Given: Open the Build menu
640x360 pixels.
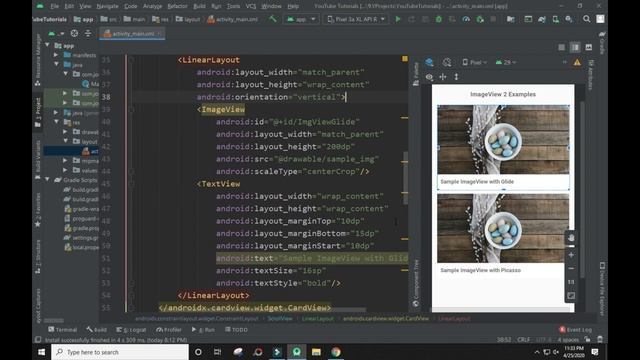Looking at the screenshot, I should tap(199, 6).
